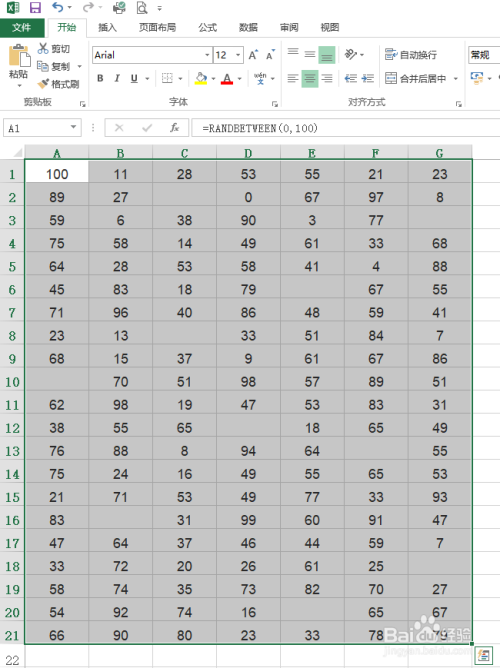Screen dimensions: 500x668
Task: Open the Name Box dropdown arrow
Action: pos(73,127)
